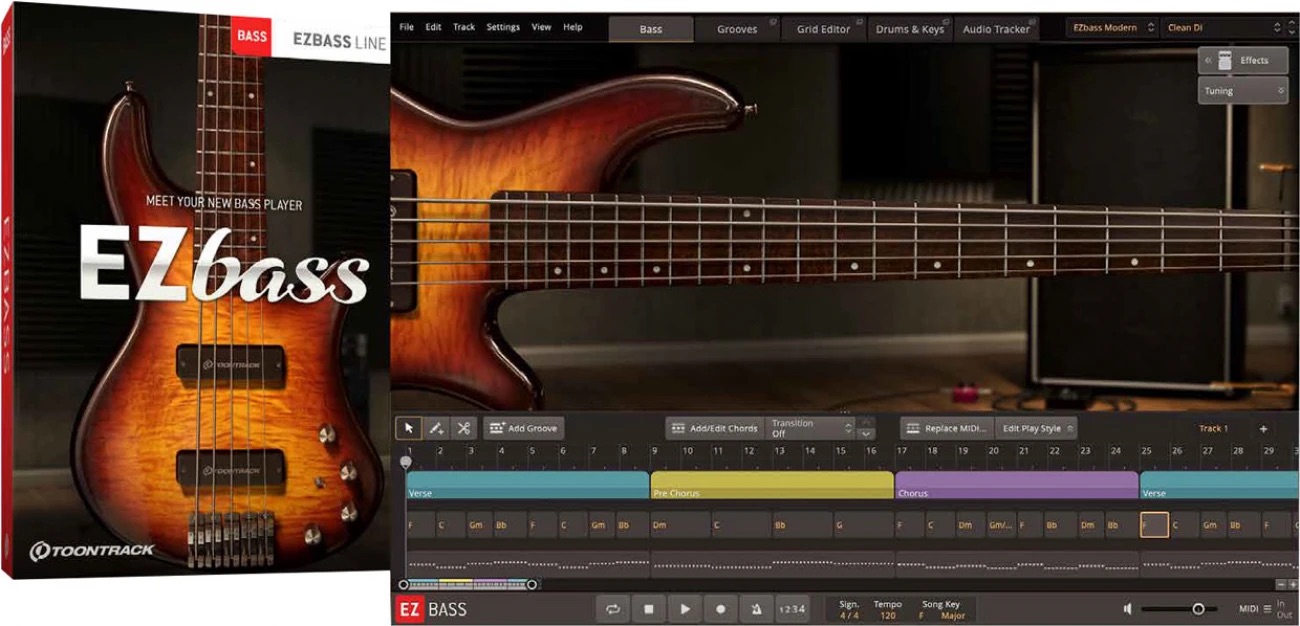Add a new track with plus icon

[x=1263, y=428]
